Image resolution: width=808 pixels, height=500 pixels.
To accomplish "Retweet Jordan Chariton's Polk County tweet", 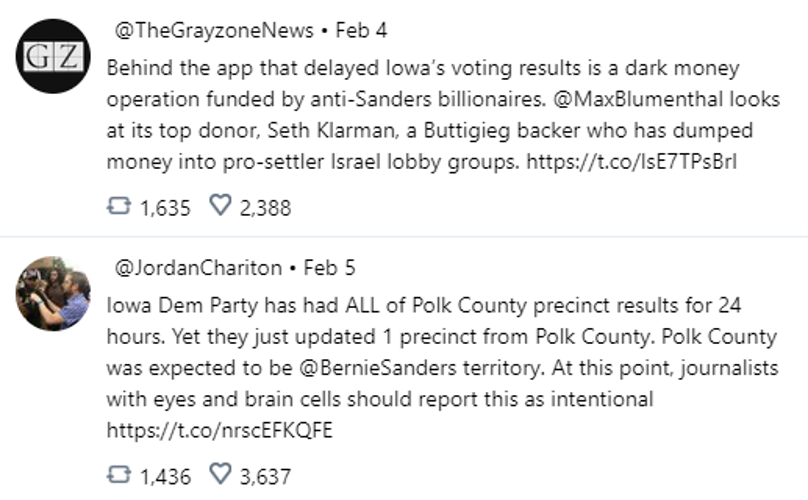I will pos(119,475).
